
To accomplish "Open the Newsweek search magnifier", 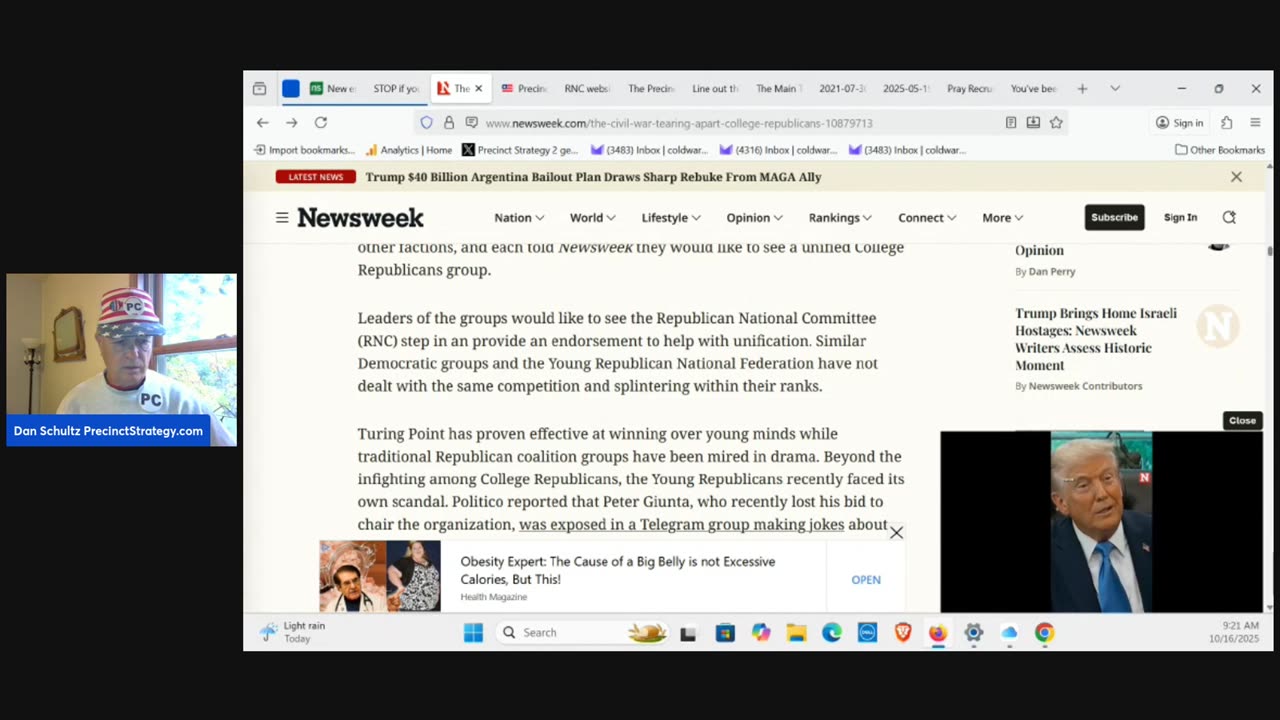I will pyautogui.click(x=1229, y=217).
